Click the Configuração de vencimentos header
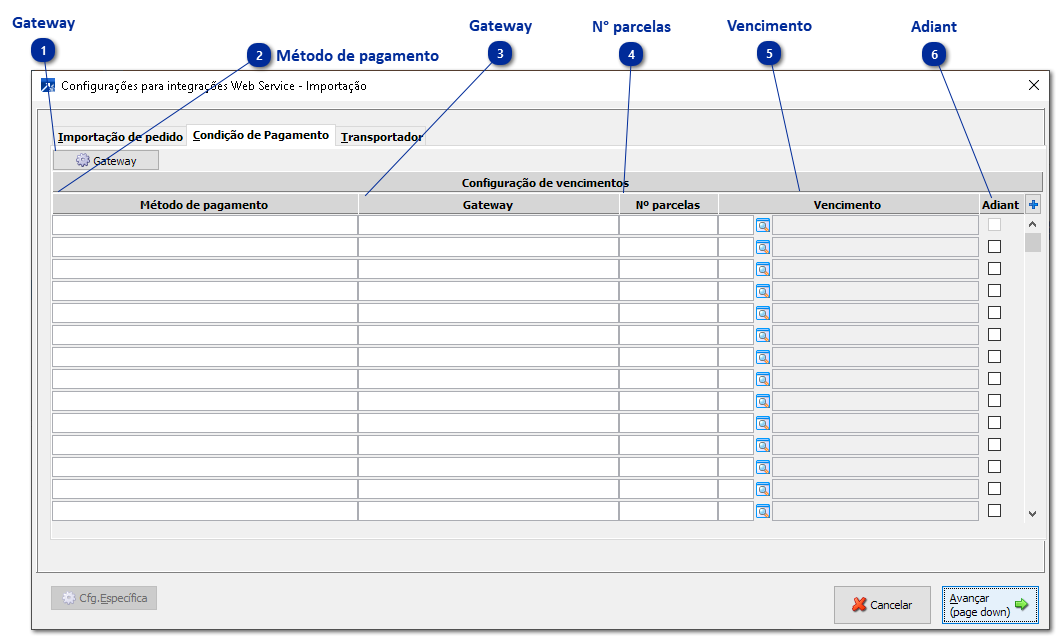 (x=547, y=182)
